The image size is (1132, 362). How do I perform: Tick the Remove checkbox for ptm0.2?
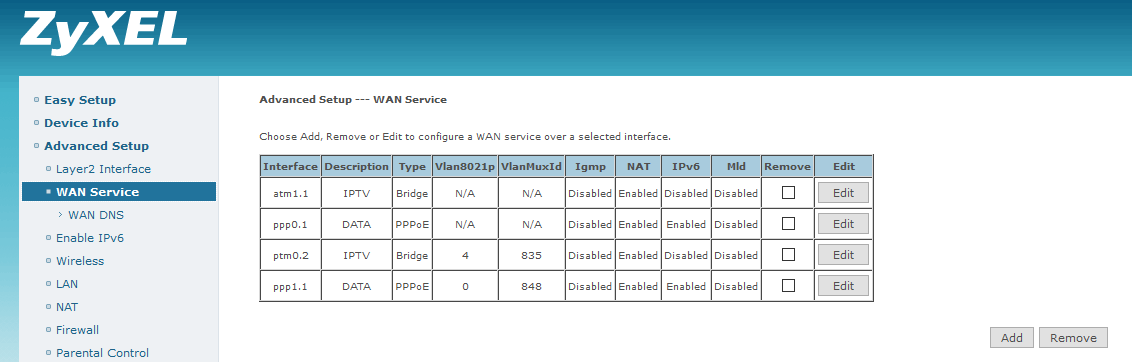[788, 254]
